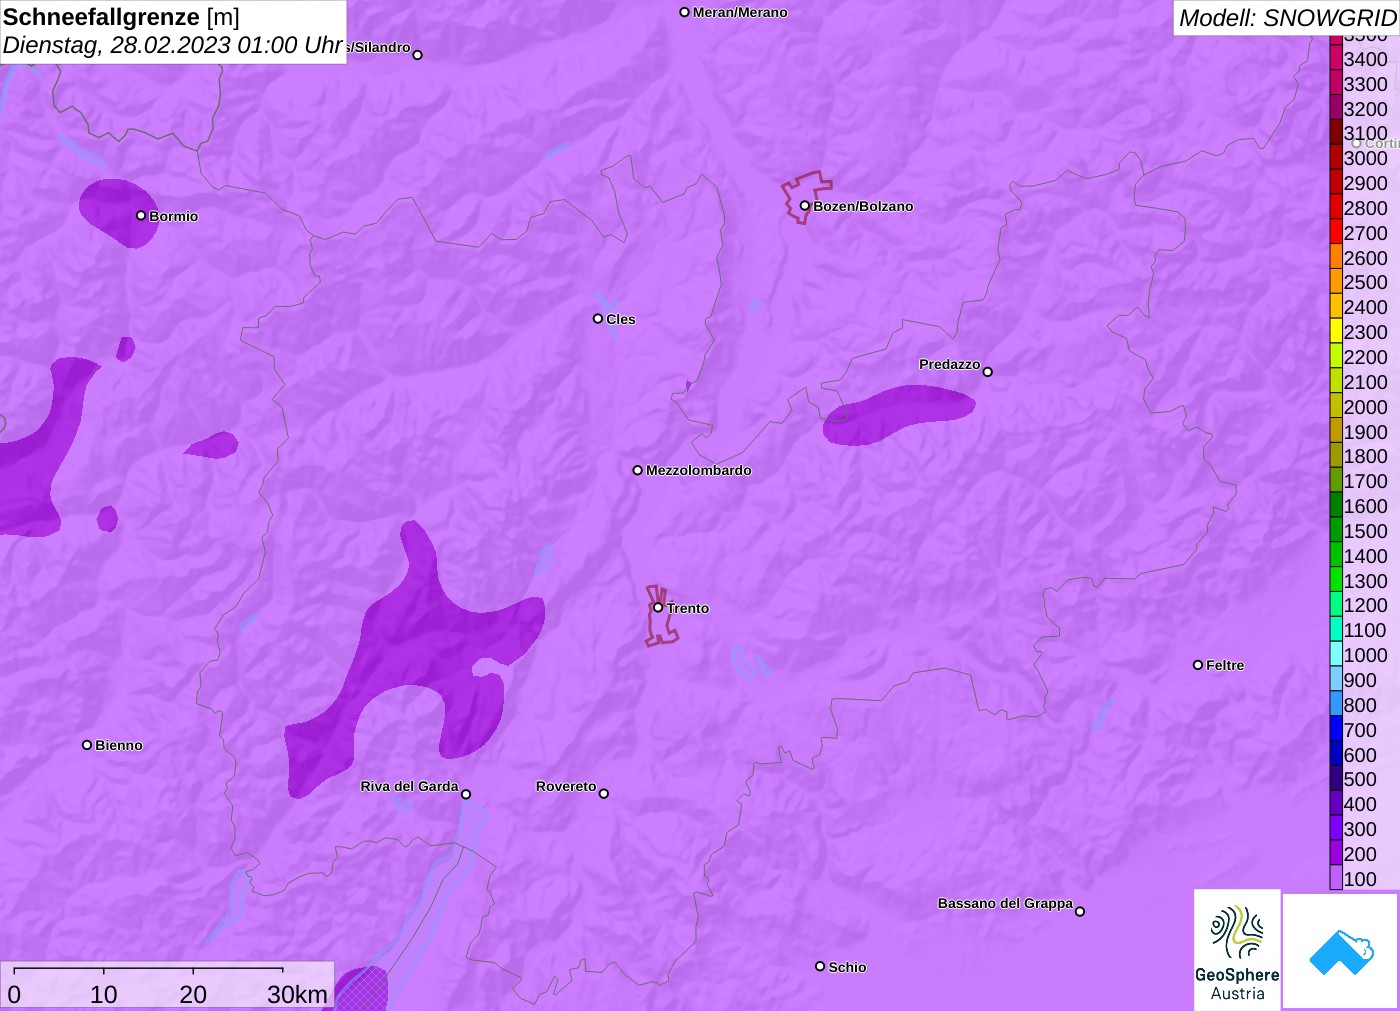Image resolution: width=1400 pixels, height=1011 pixels.
Task: Click the date Dienstag, 28.02.2023 01:00 Uhr
Action: (173, 45)
